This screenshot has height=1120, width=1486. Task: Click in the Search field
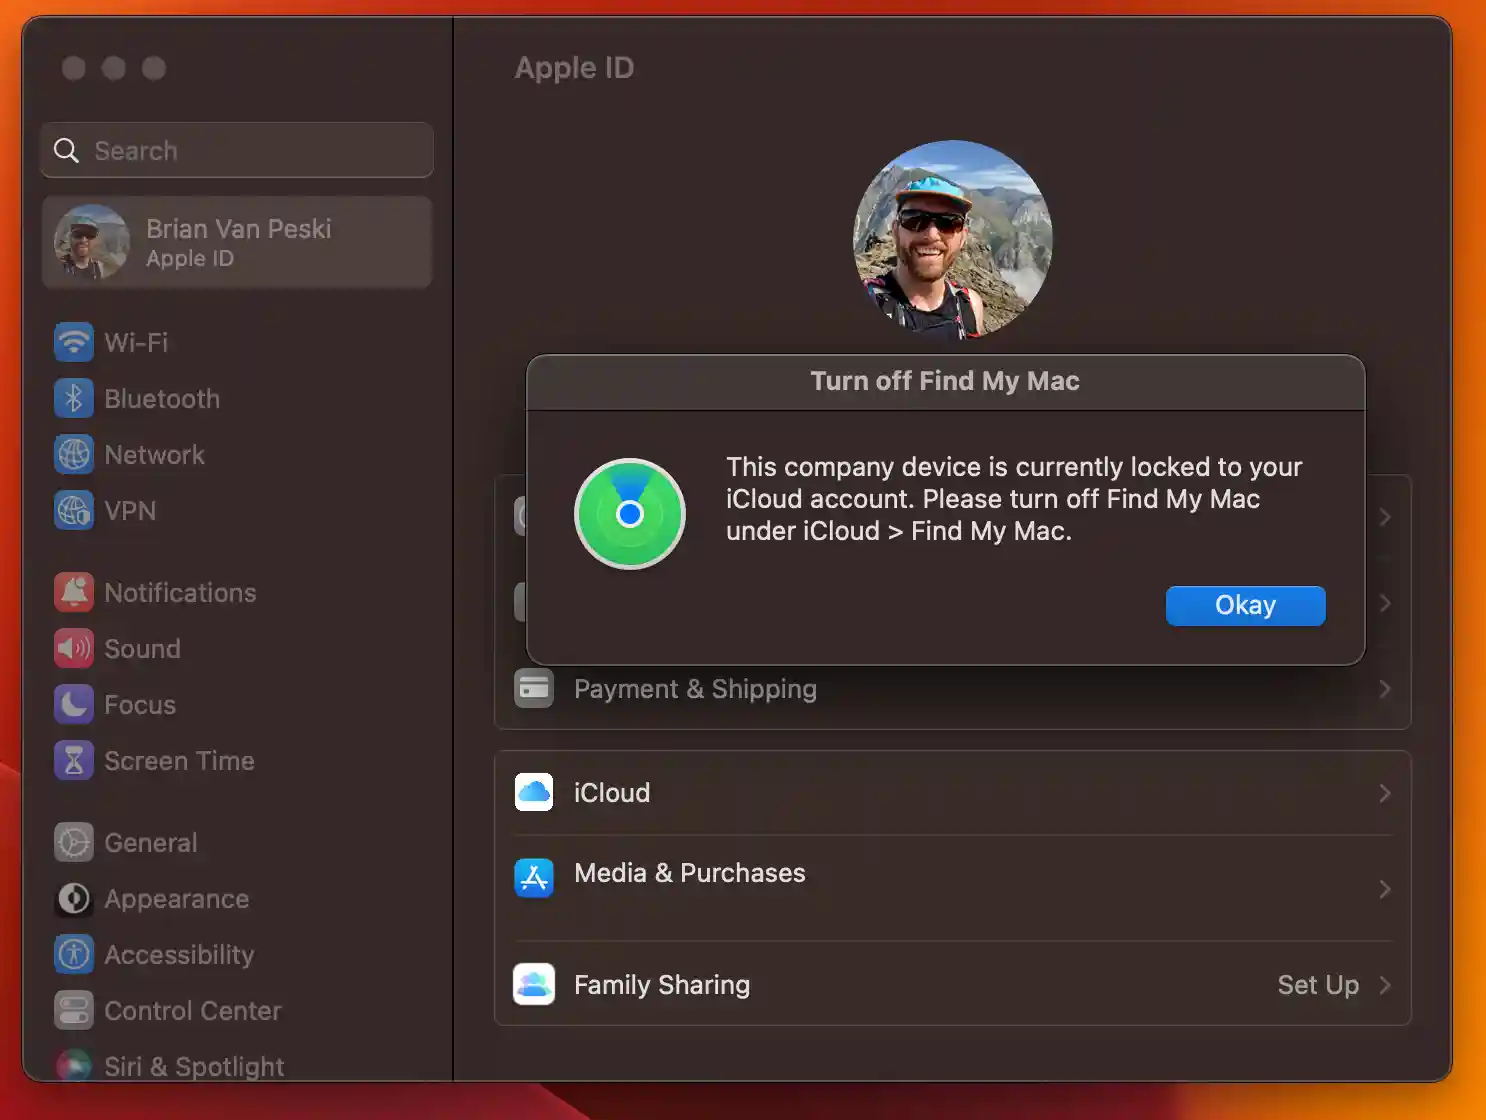250,151
